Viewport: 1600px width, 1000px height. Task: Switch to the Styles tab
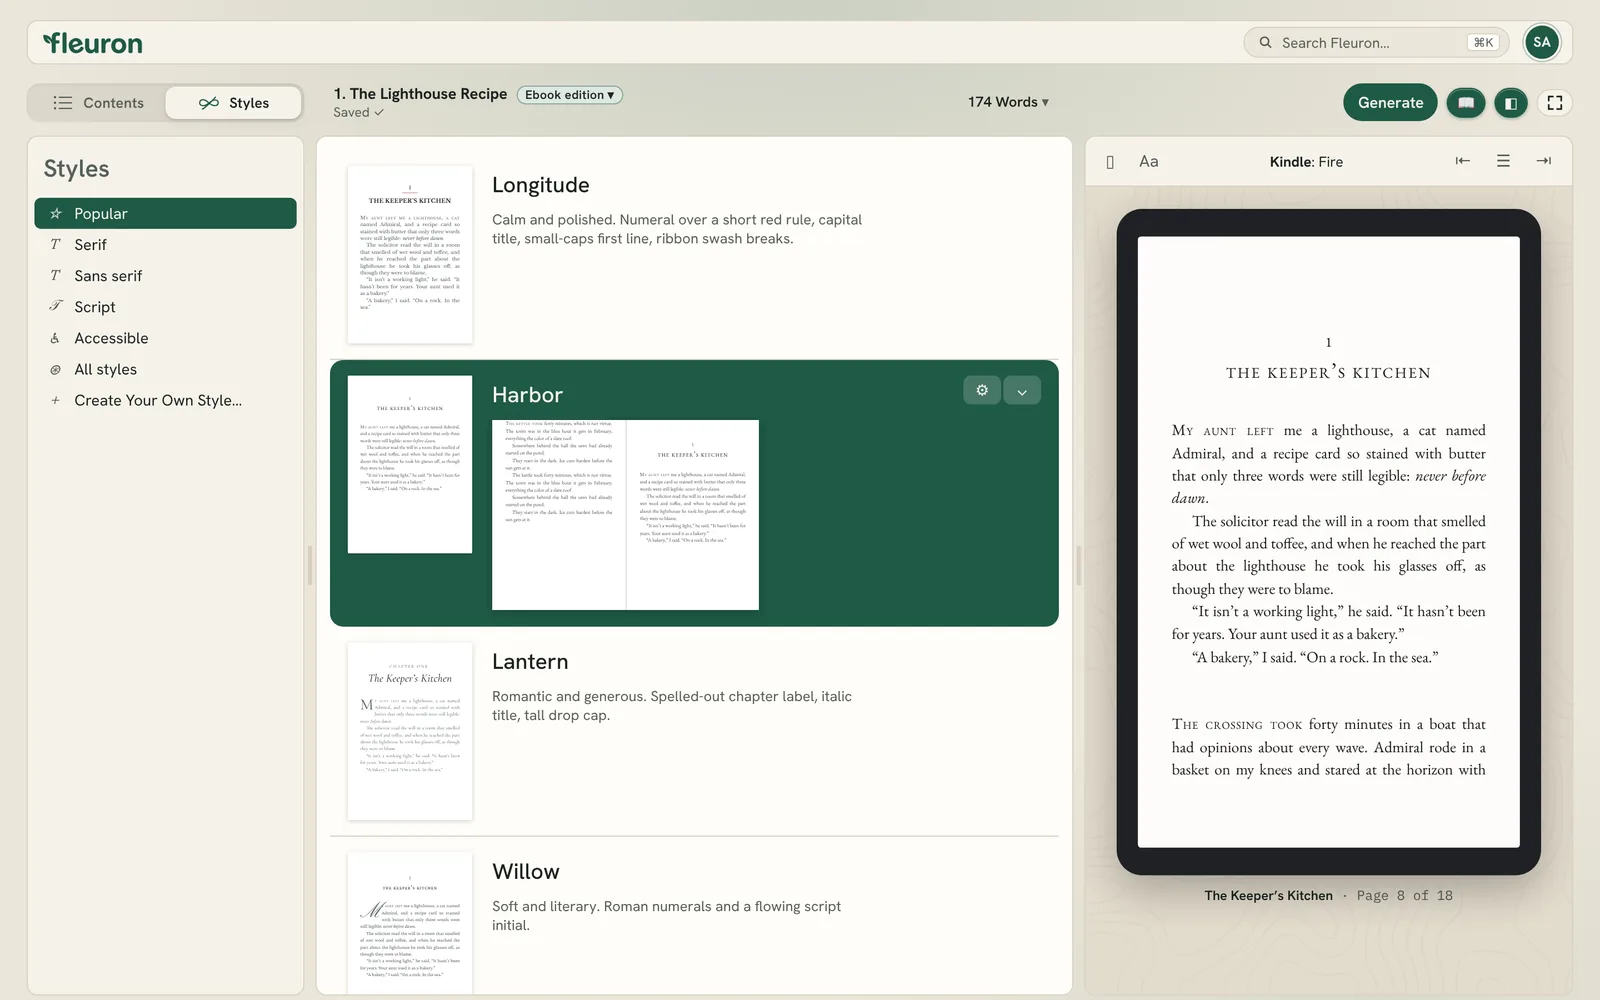pos(234,103)
